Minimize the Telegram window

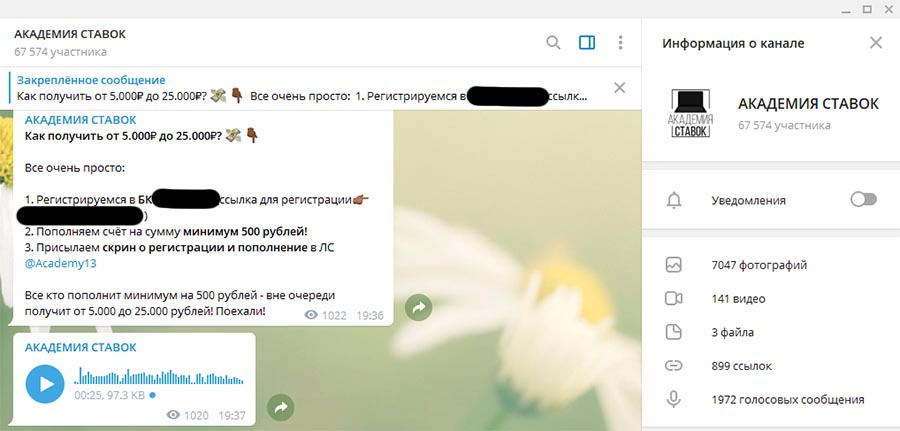click(x=846, y=9)
